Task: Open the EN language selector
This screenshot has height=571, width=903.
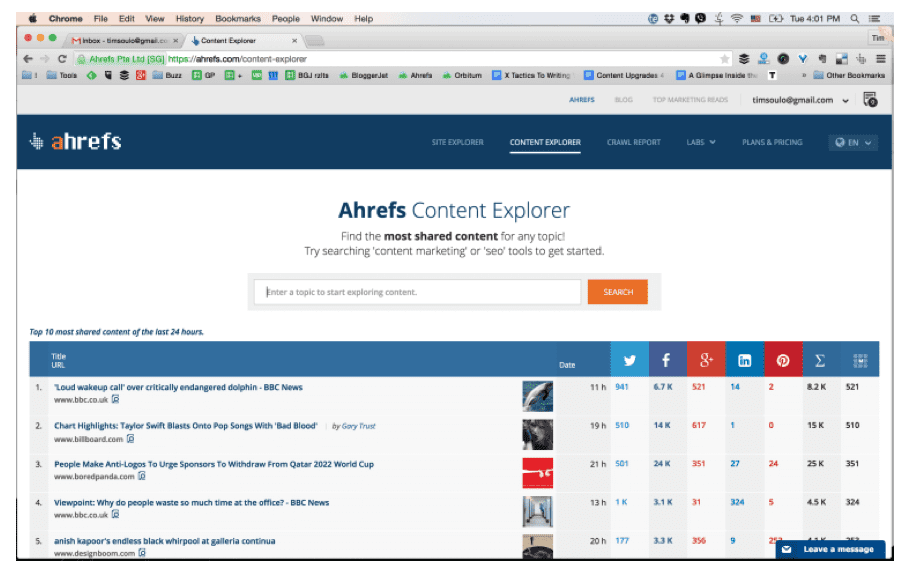Action: [x=853, y=142]
